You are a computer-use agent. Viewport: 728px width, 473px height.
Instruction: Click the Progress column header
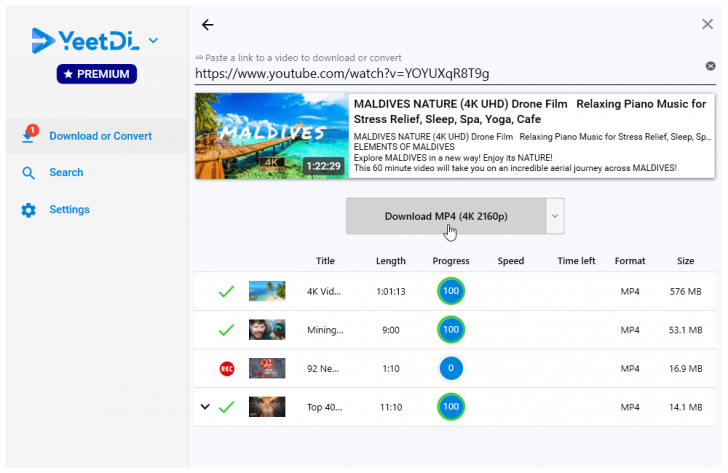tap(451, 261)
